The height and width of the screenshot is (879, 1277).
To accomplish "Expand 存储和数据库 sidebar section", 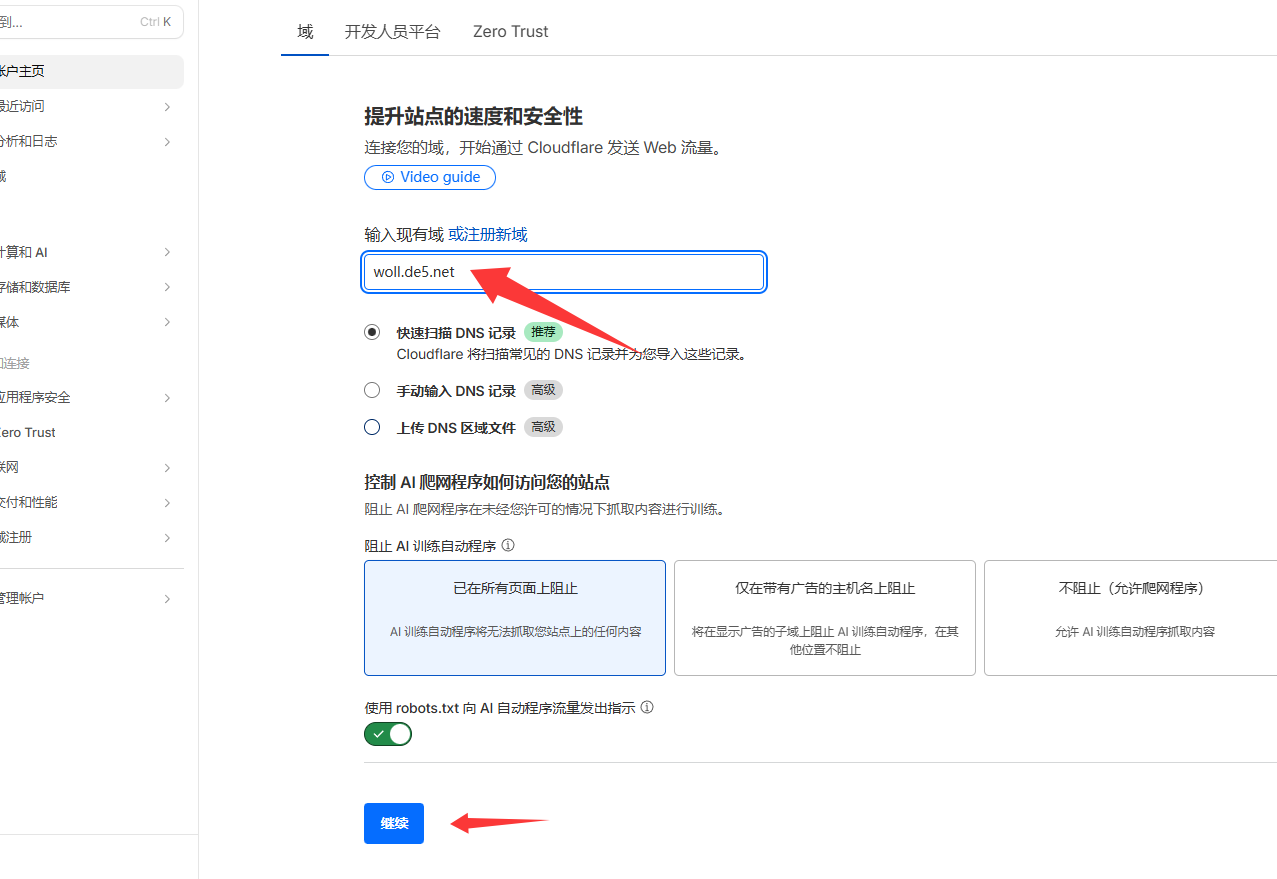I will tap(167, 287).
